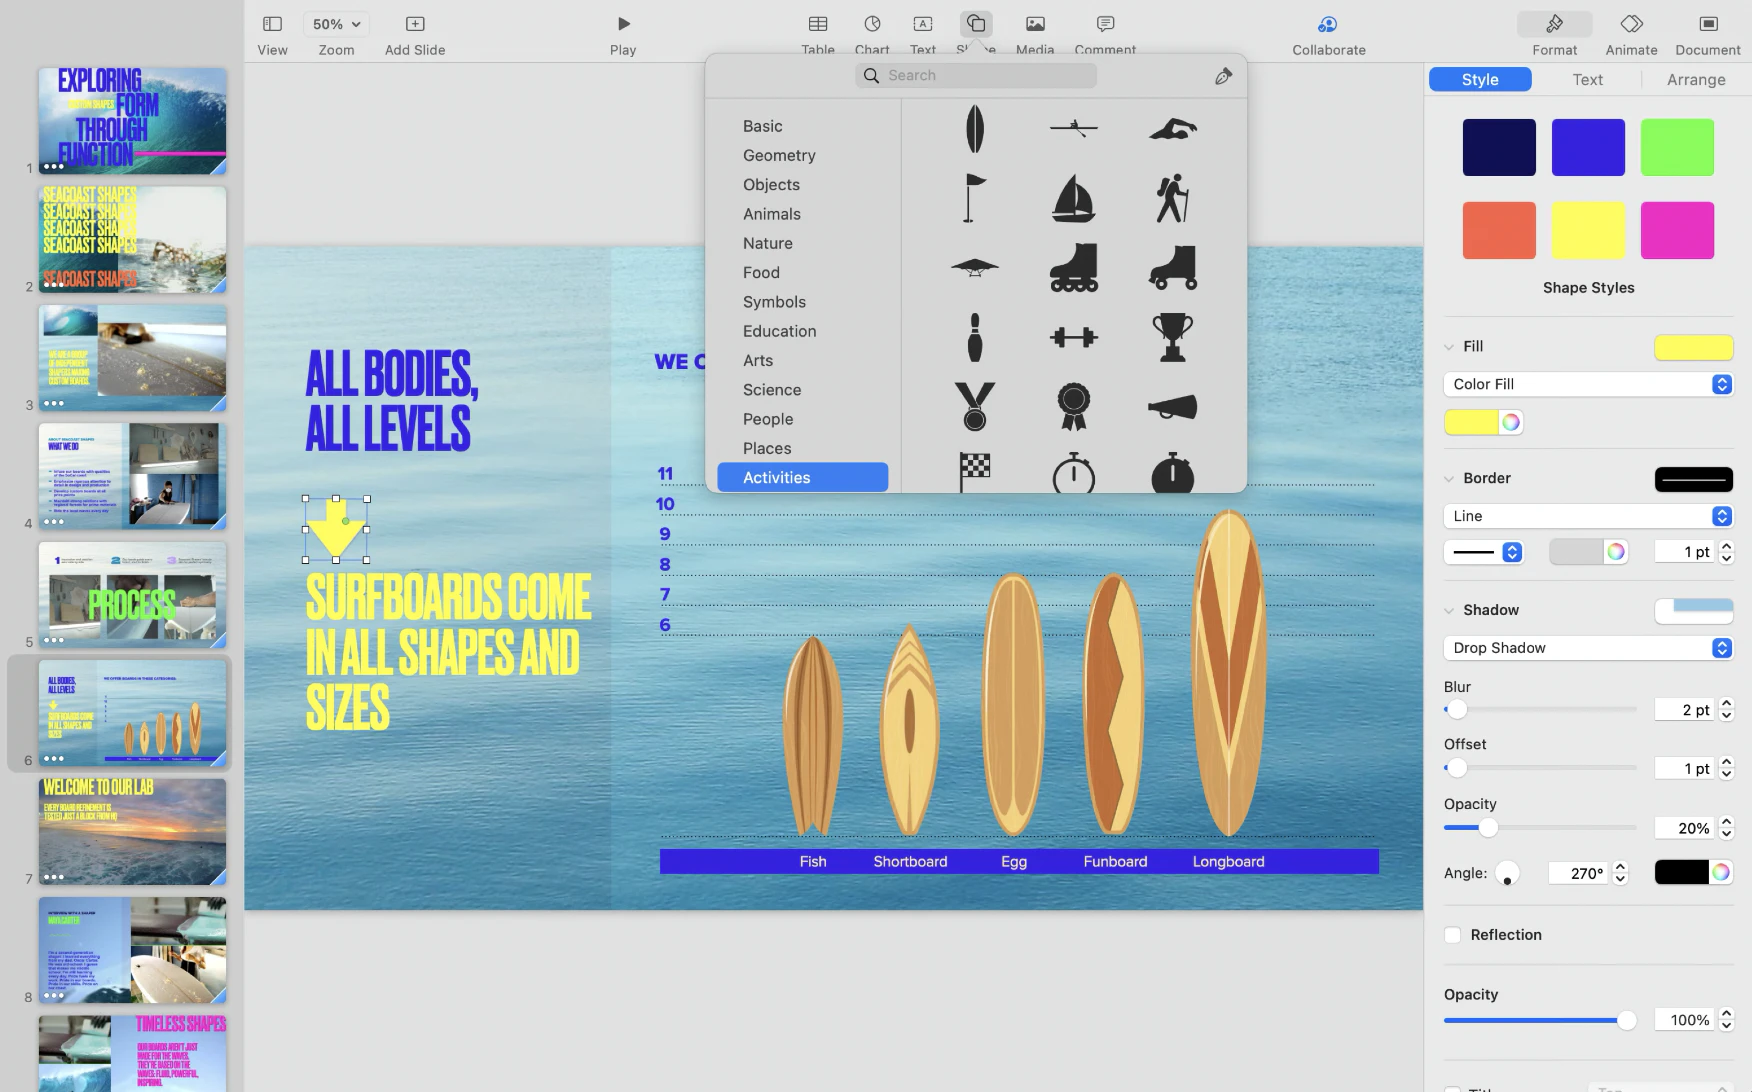The height and width of the screenshot is (1092, 1752).
Task: Open the Color Fill dropdown
Action: [1588, 385]
